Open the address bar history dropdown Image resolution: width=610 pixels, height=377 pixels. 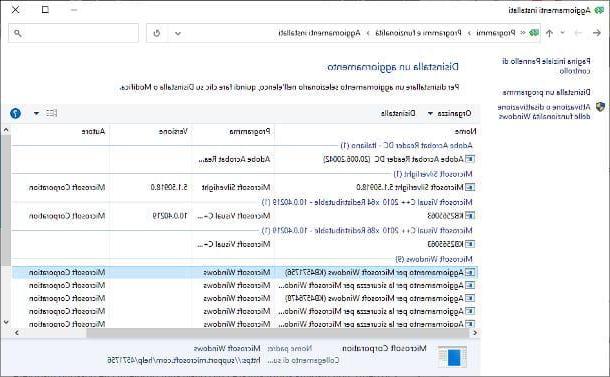178,33
